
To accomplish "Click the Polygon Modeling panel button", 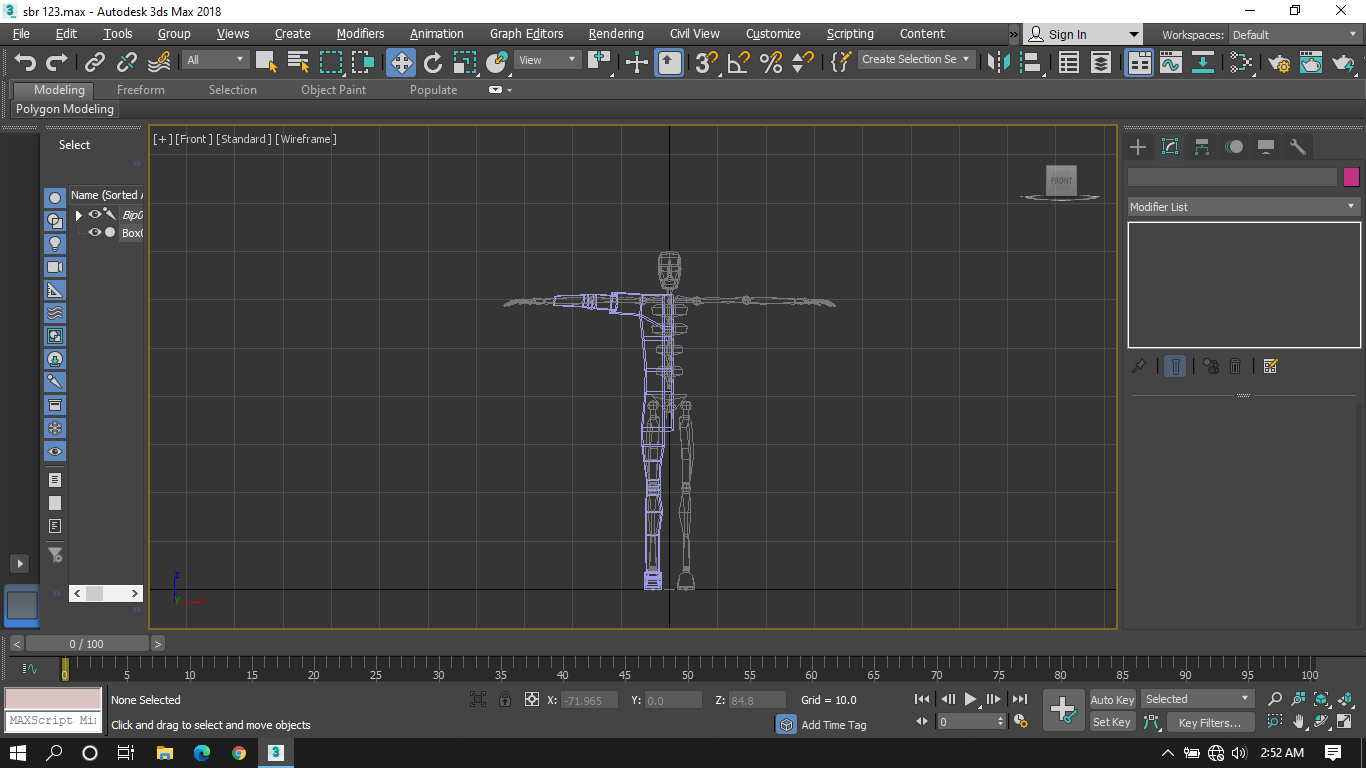I will tap(65, 109).
